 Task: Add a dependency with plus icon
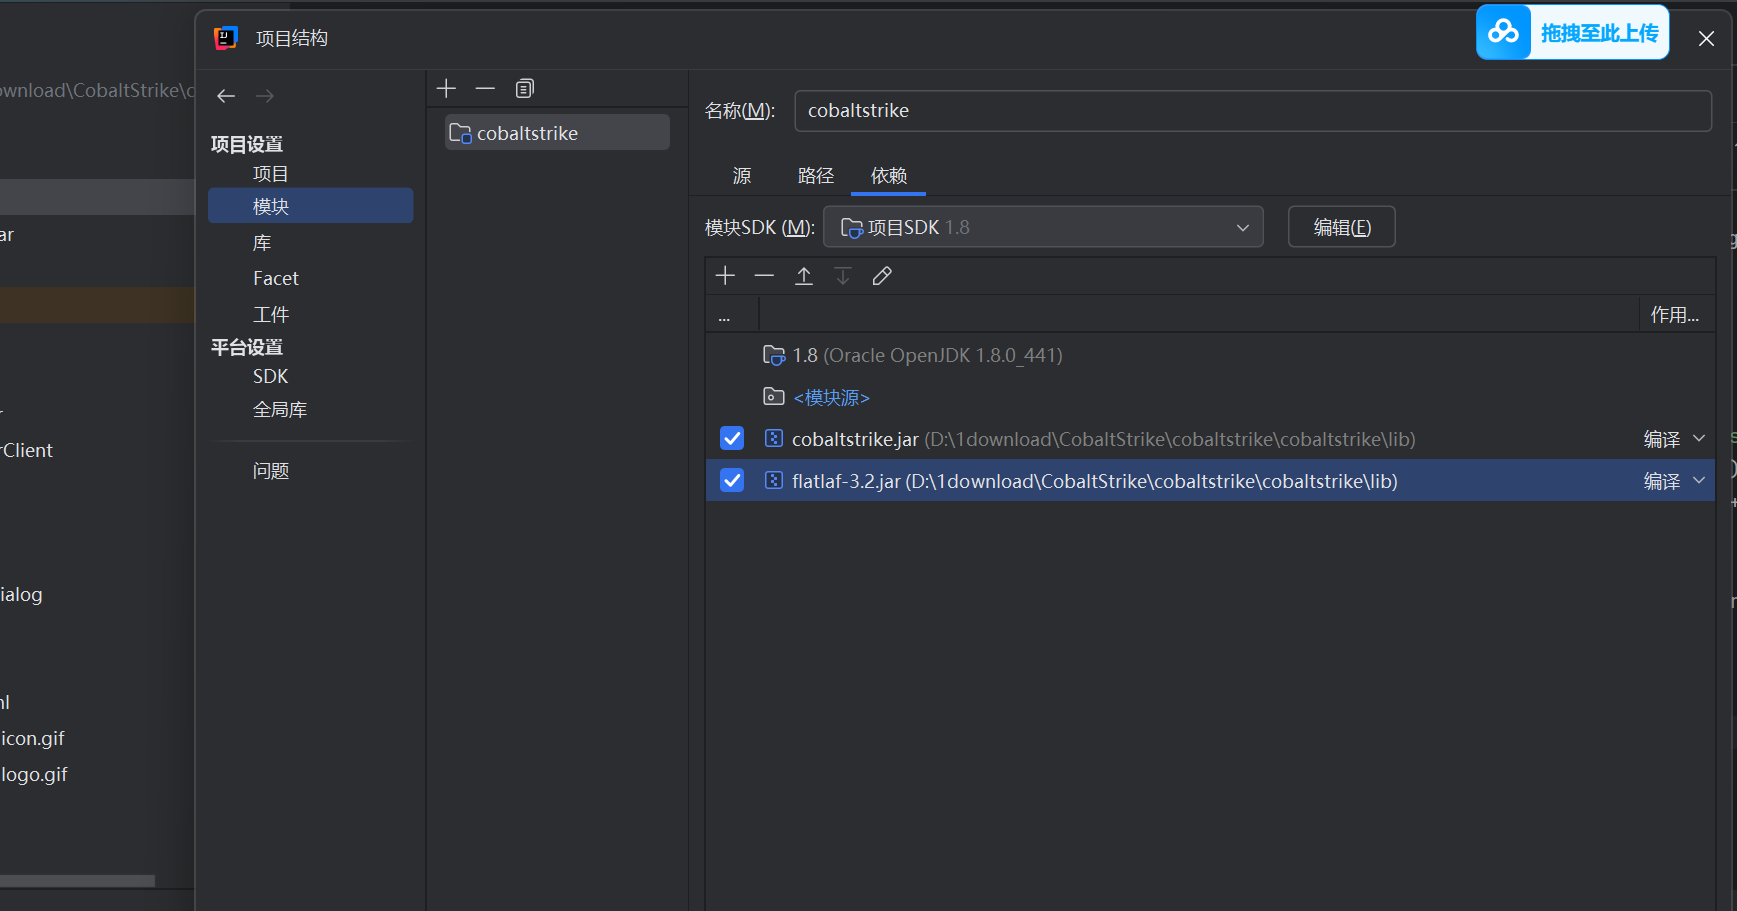726,275
